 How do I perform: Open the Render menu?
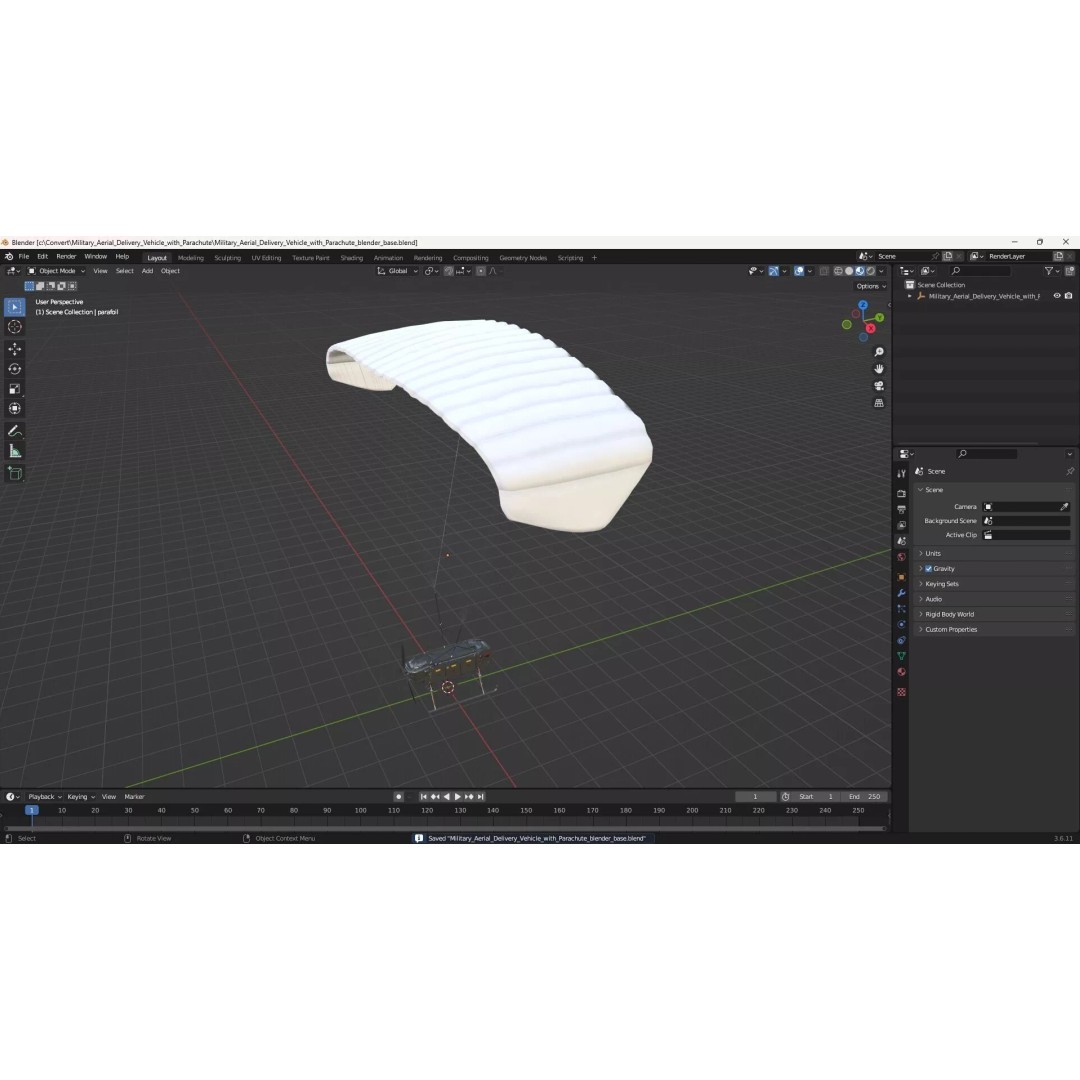pyautogui.click(x=66, y=256)
